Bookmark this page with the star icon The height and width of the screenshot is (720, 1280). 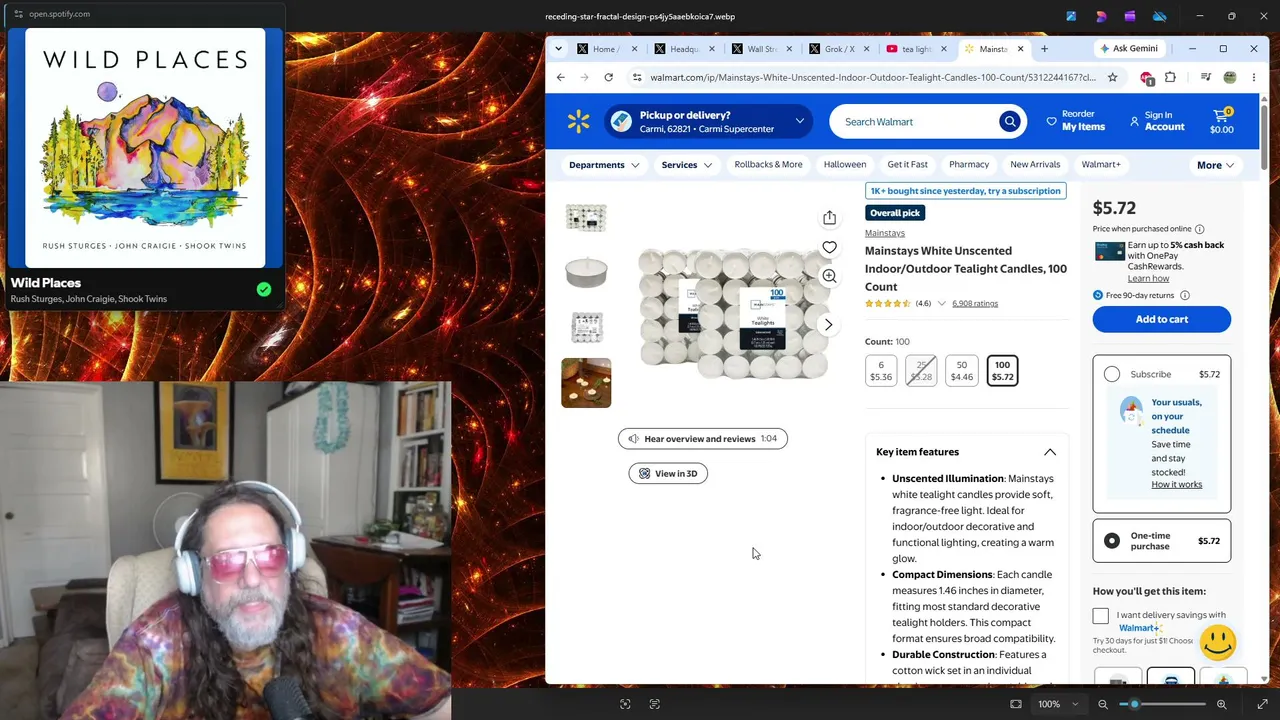1112,77
